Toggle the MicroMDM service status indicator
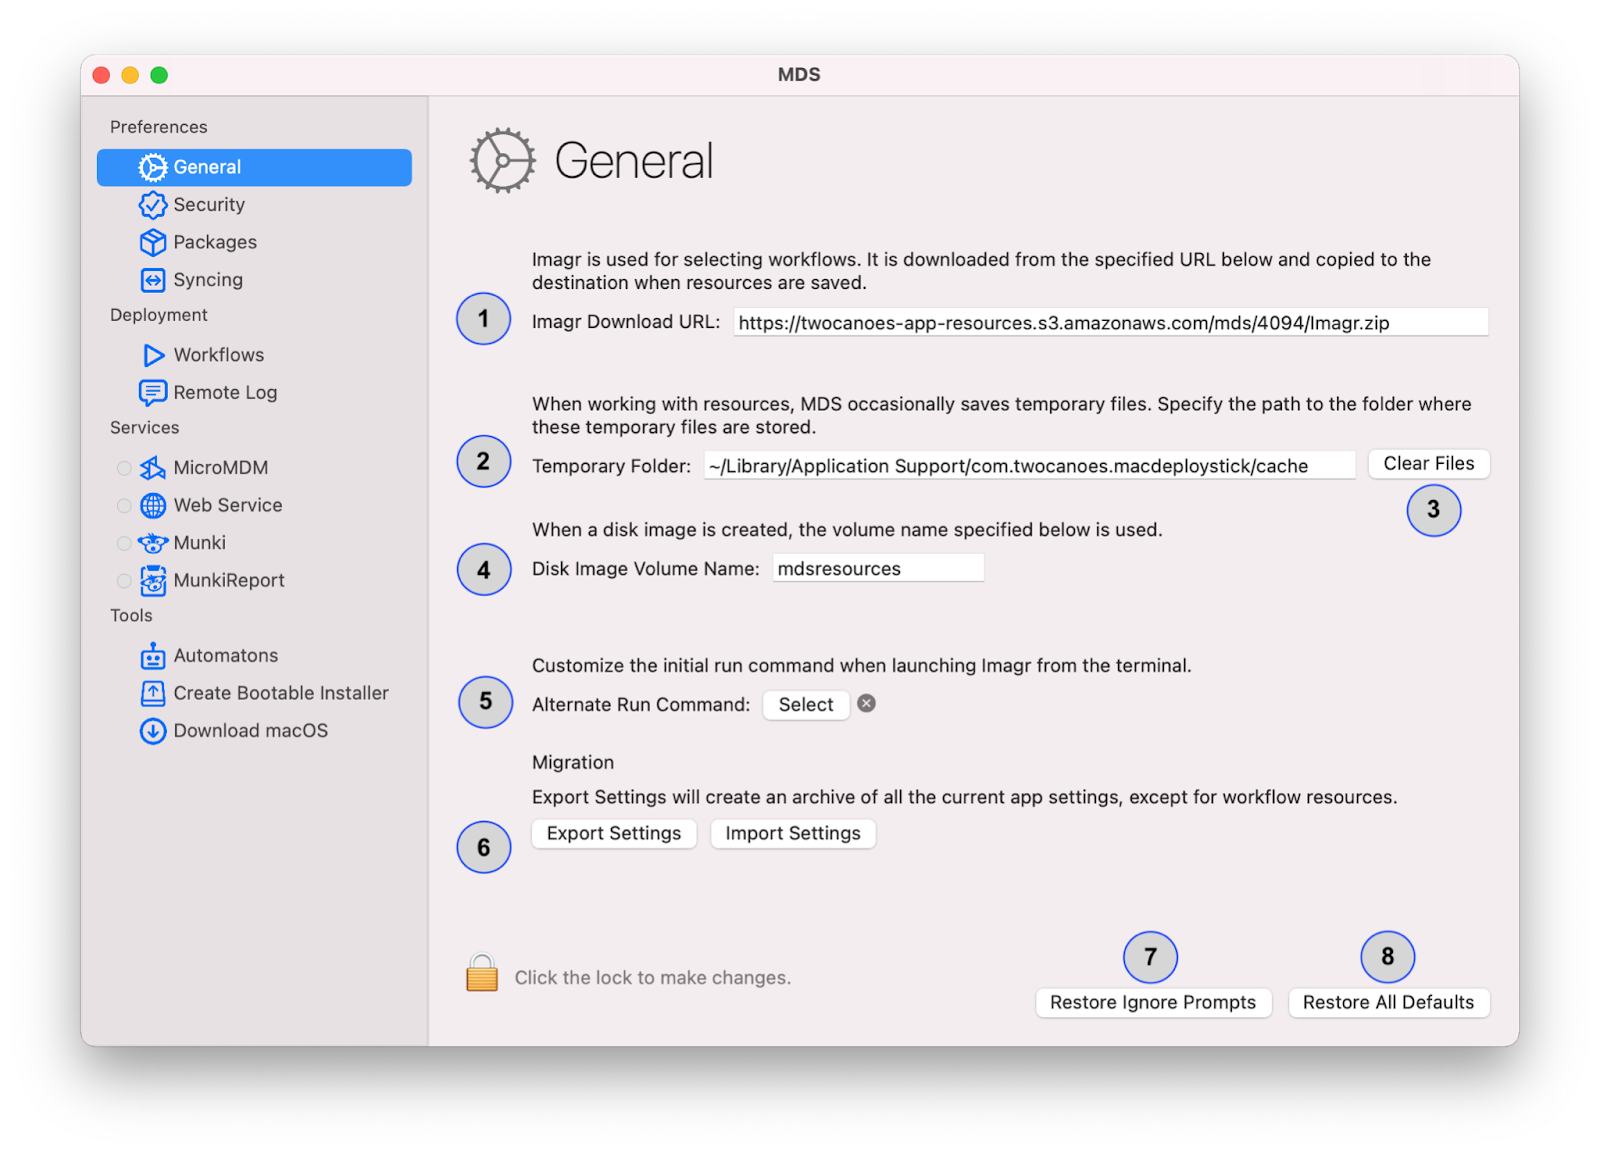This screenshot has width=1600, height=1153. (124, 468)
